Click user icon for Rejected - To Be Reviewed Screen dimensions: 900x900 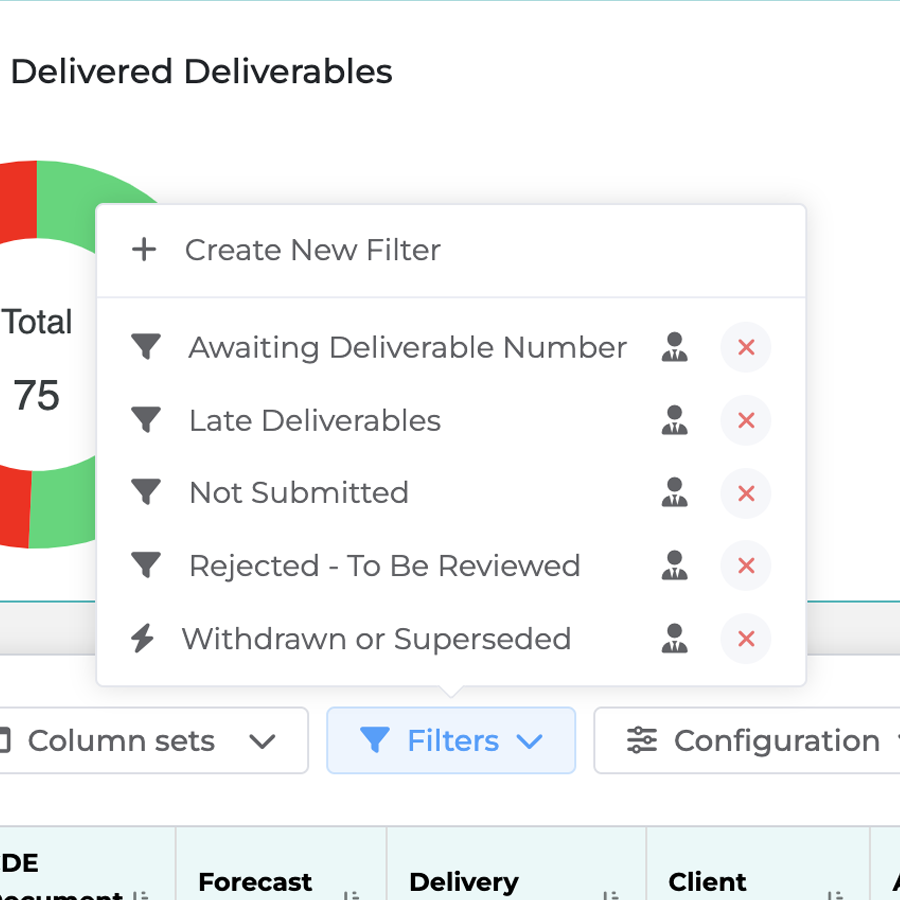(675, 566)
